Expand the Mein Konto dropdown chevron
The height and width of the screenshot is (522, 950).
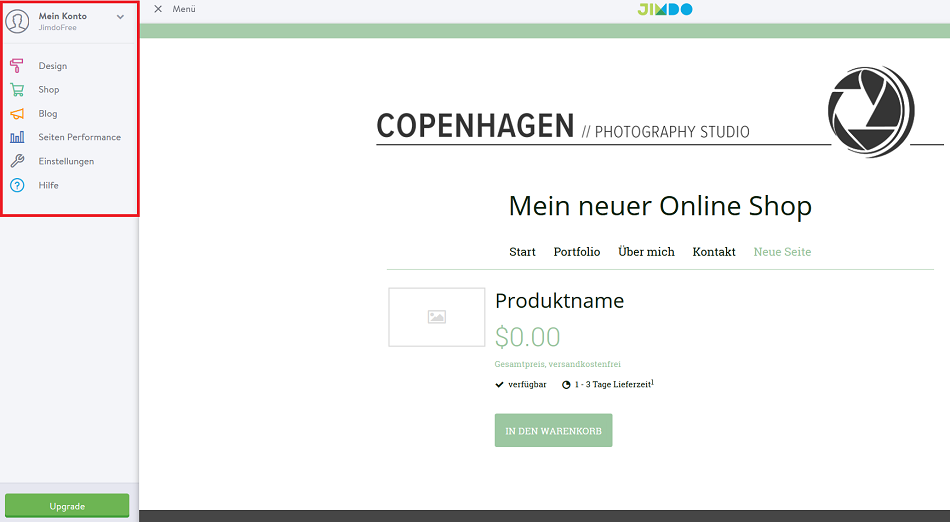(x=121, y=17)
